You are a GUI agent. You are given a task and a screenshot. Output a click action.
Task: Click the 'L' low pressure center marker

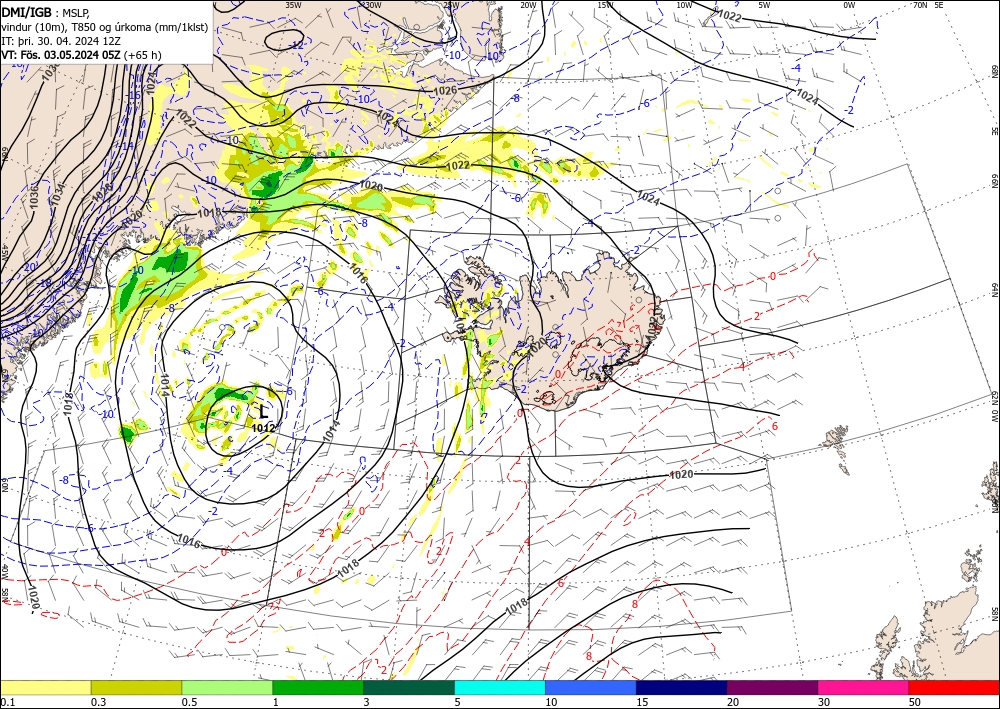(x=263, y=412)
